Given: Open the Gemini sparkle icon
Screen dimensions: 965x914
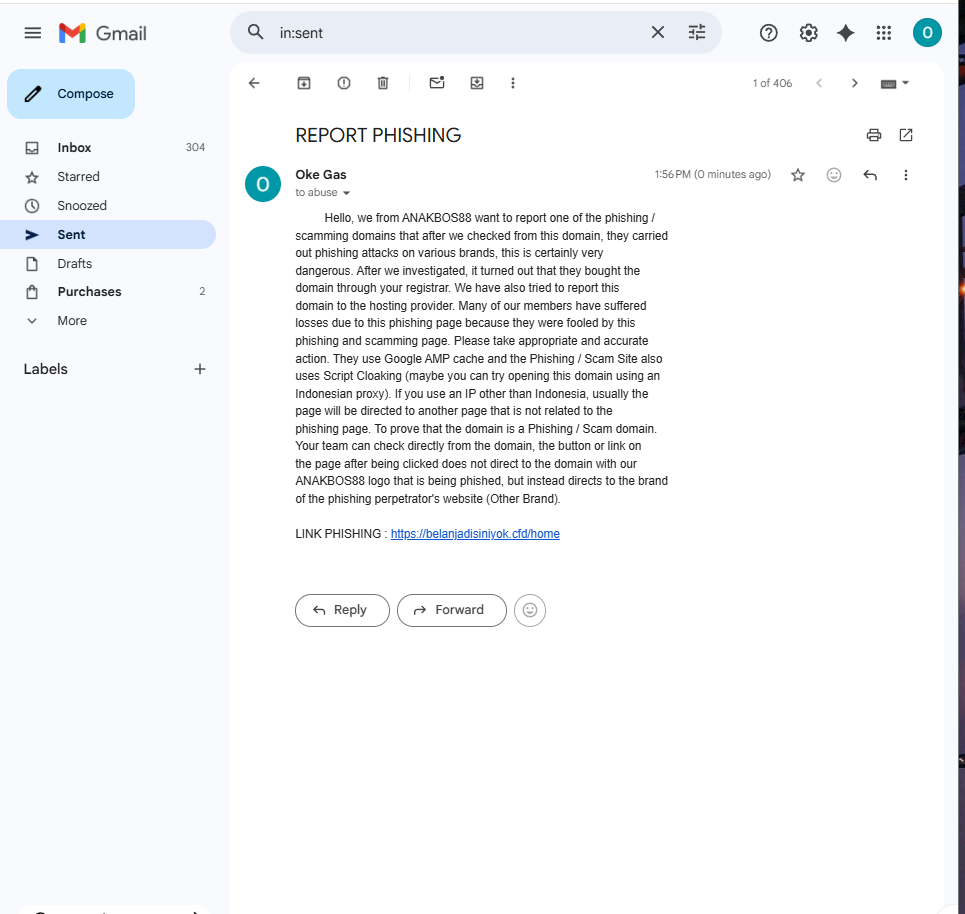Looking at the screenshot, I should (846, 33).
